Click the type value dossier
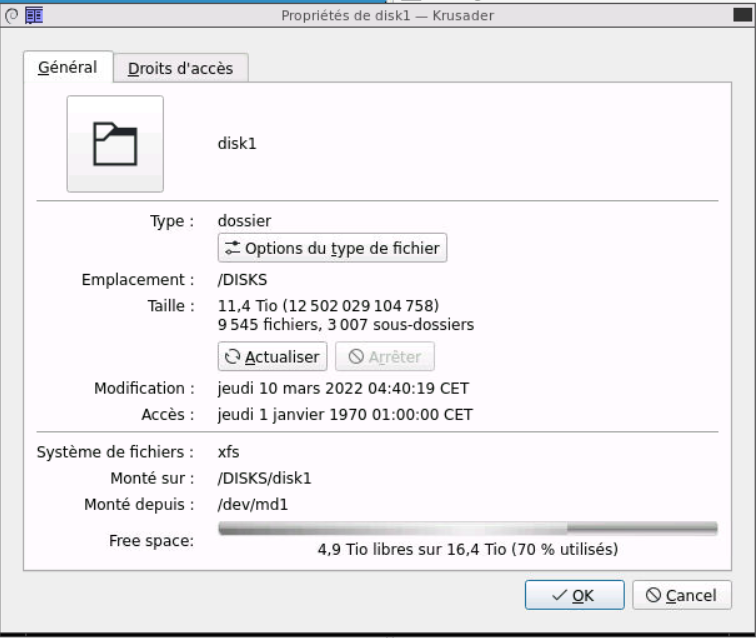 [x=244, y=221]
